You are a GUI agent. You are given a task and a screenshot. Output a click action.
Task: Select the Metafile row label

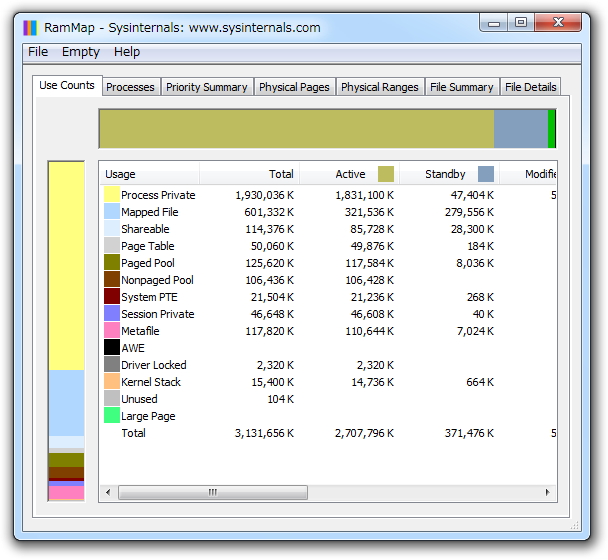[140, 331]
